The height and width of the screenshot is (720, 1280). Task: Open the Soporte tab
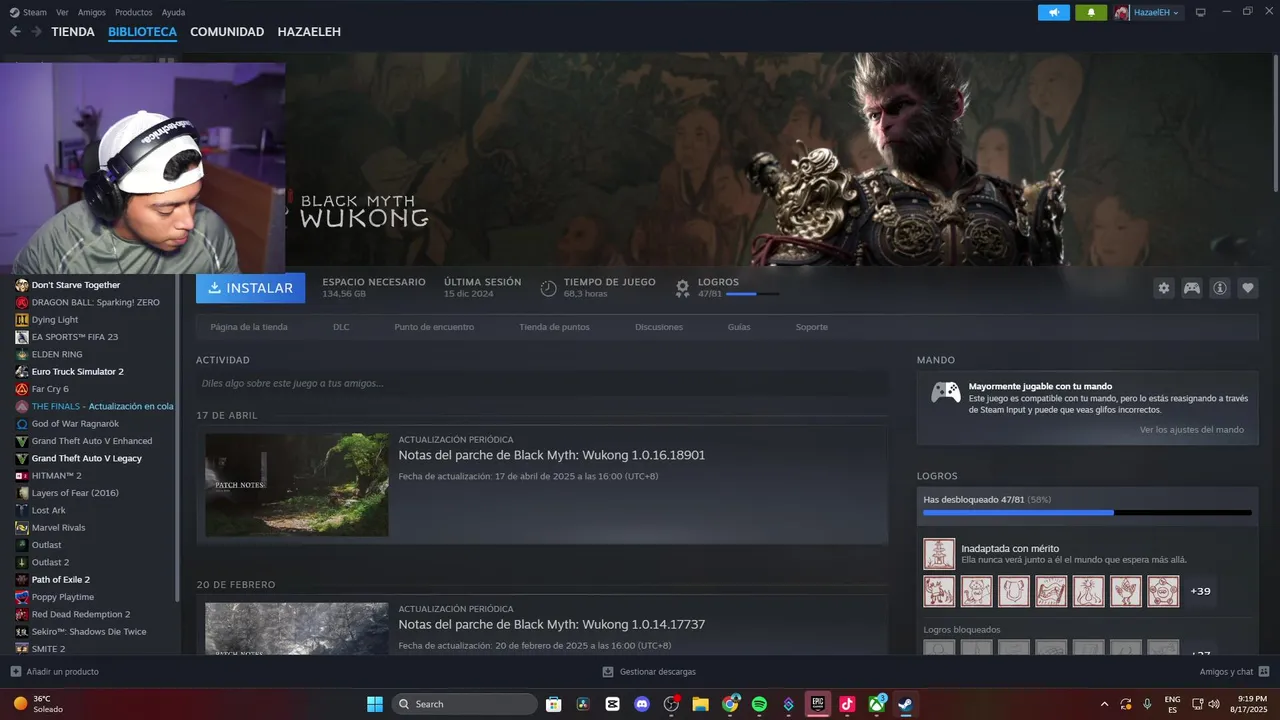coord(812,327)
